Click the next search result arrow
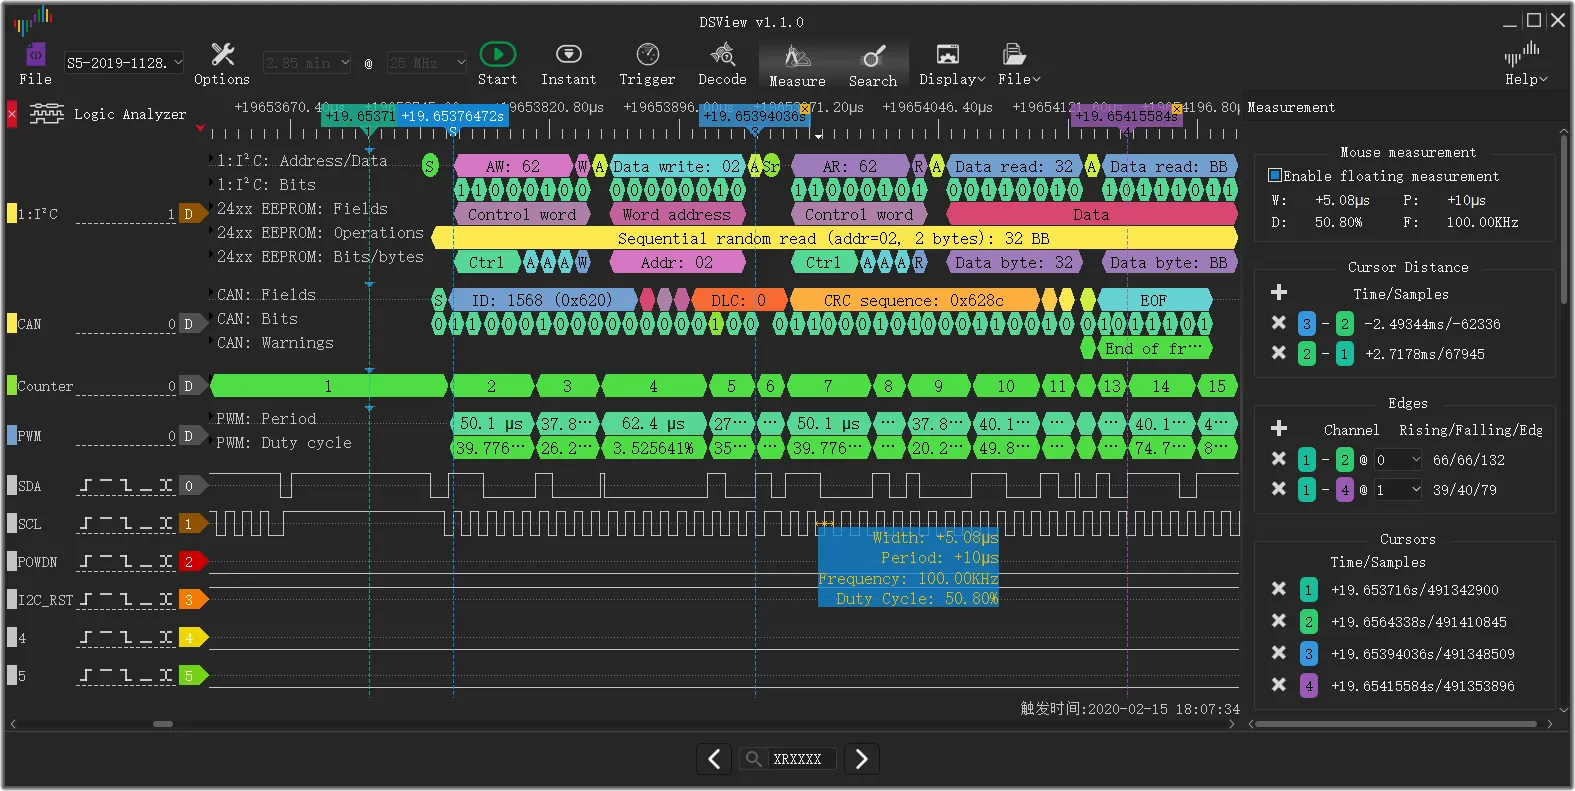Screen dimensions: 1575x791 tap(862, 759)
